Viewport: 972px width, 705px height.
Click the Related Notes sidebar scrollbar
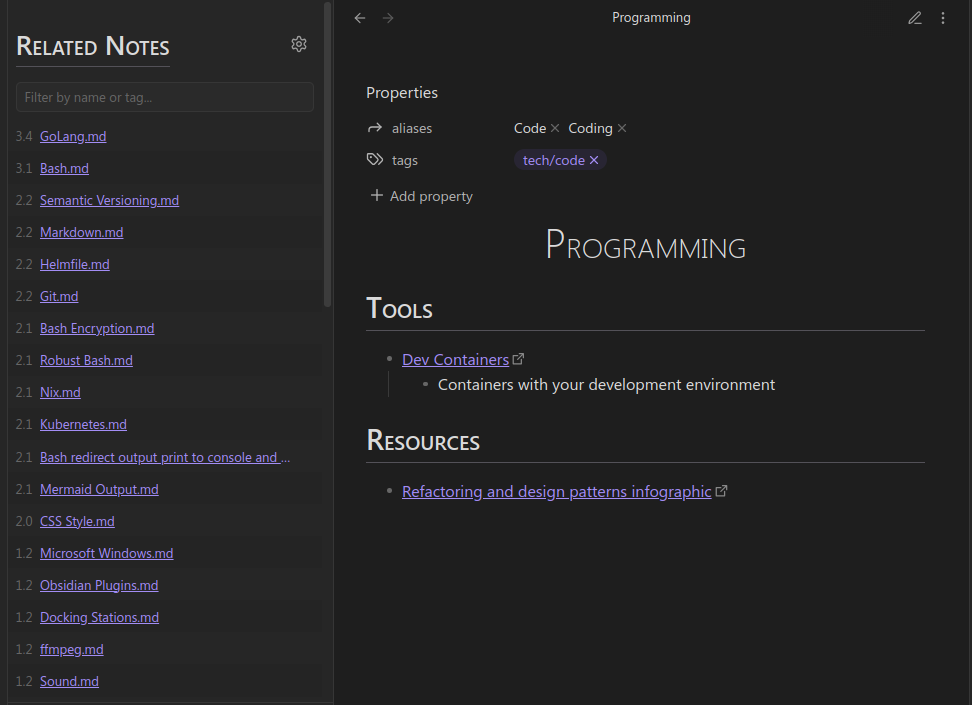tap(327, 155)
